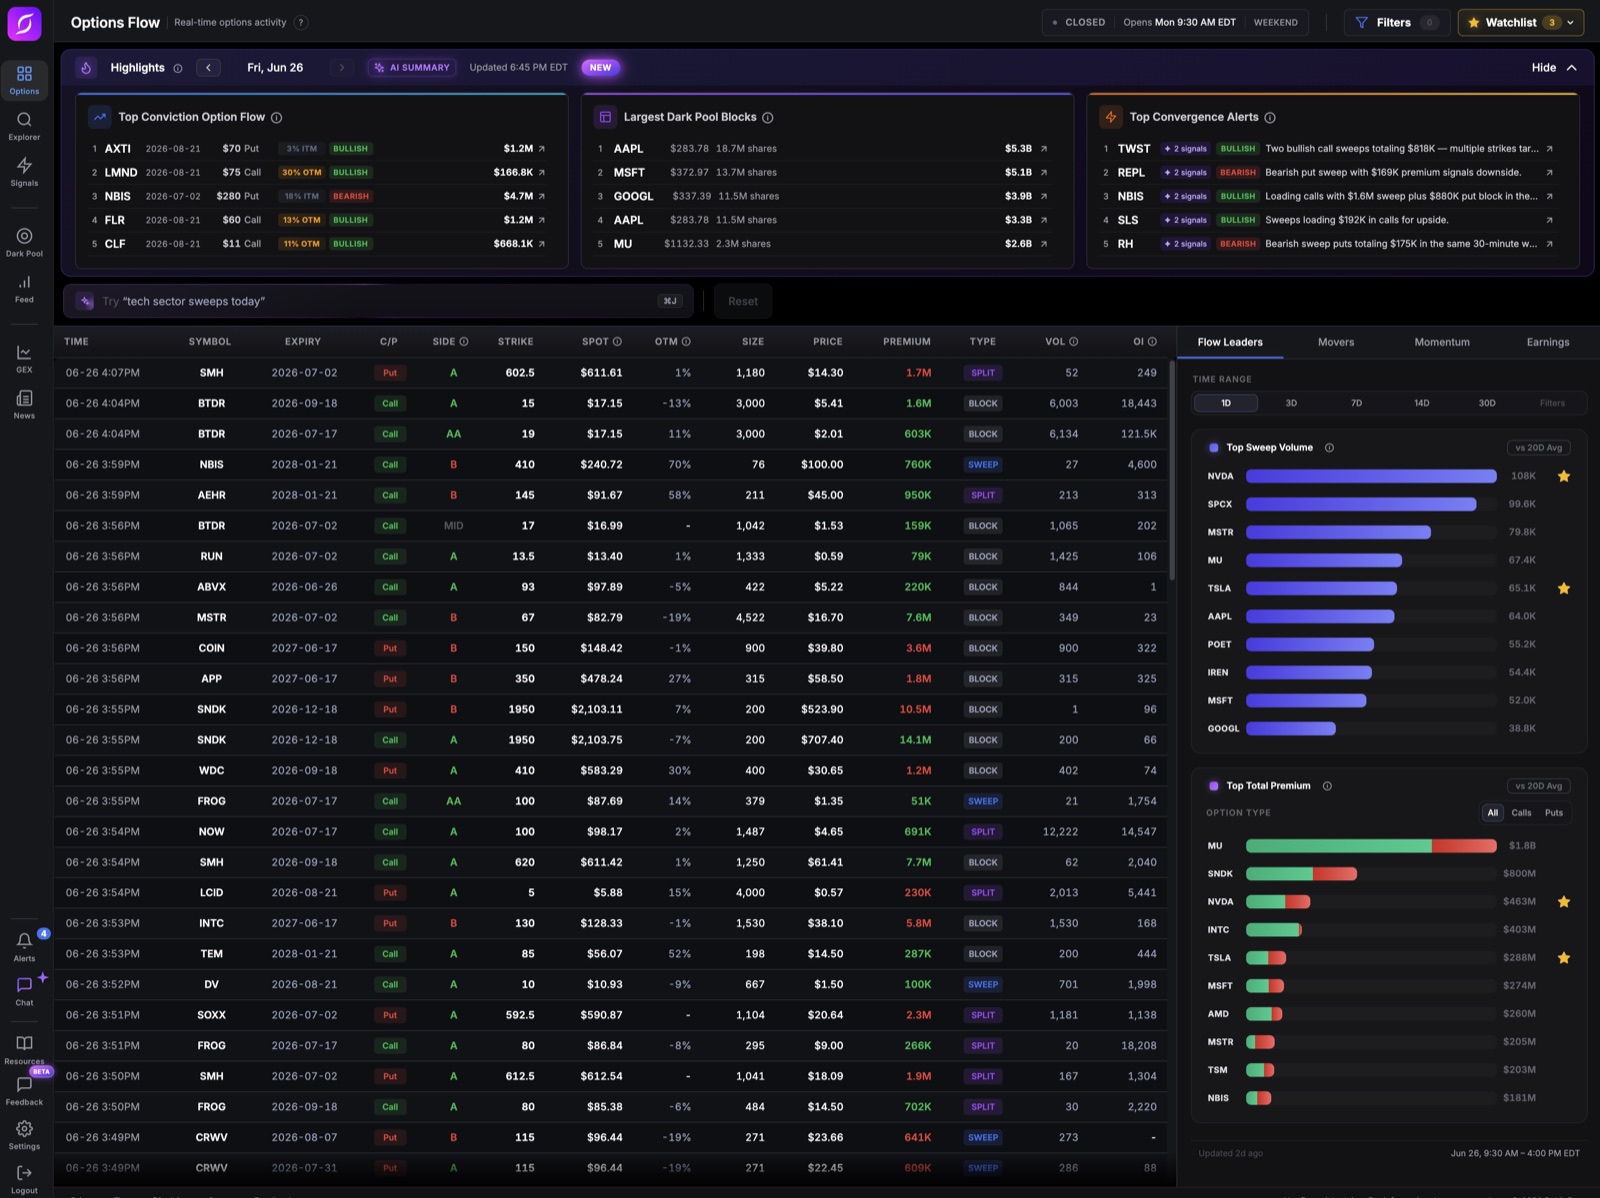1600x1198 pixels.
Task: Open the Filters button in header
Action: tap(1396, 22)
